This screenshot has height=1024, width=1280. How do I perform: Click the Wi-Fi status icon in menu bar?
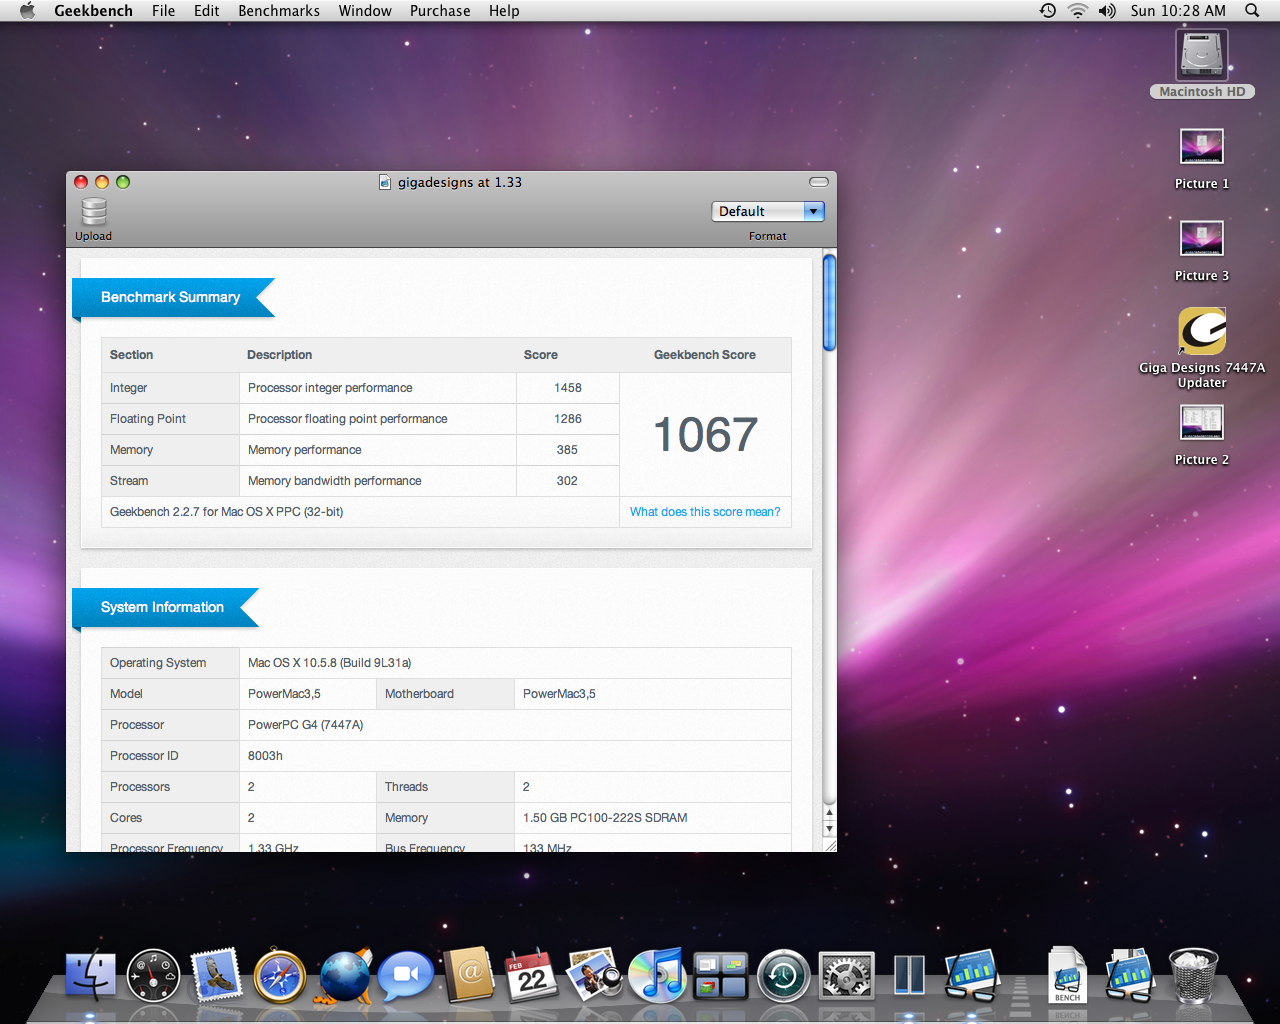tap(1077, 11)
